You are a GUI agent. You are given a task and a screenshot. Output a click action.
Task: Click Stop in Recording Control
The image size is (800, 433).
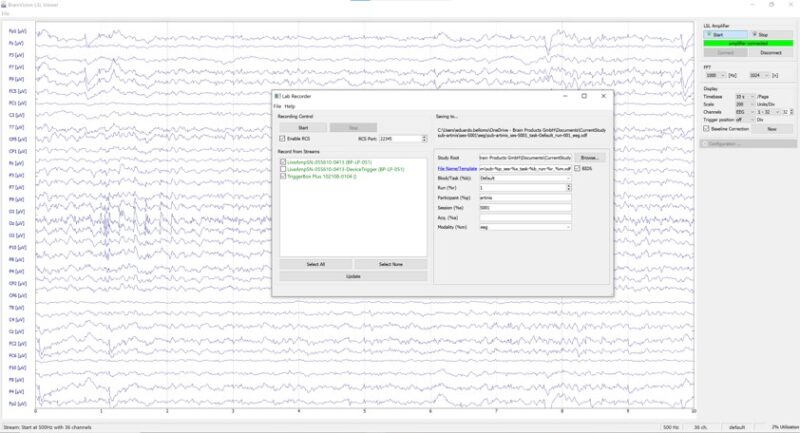[353, 128]
